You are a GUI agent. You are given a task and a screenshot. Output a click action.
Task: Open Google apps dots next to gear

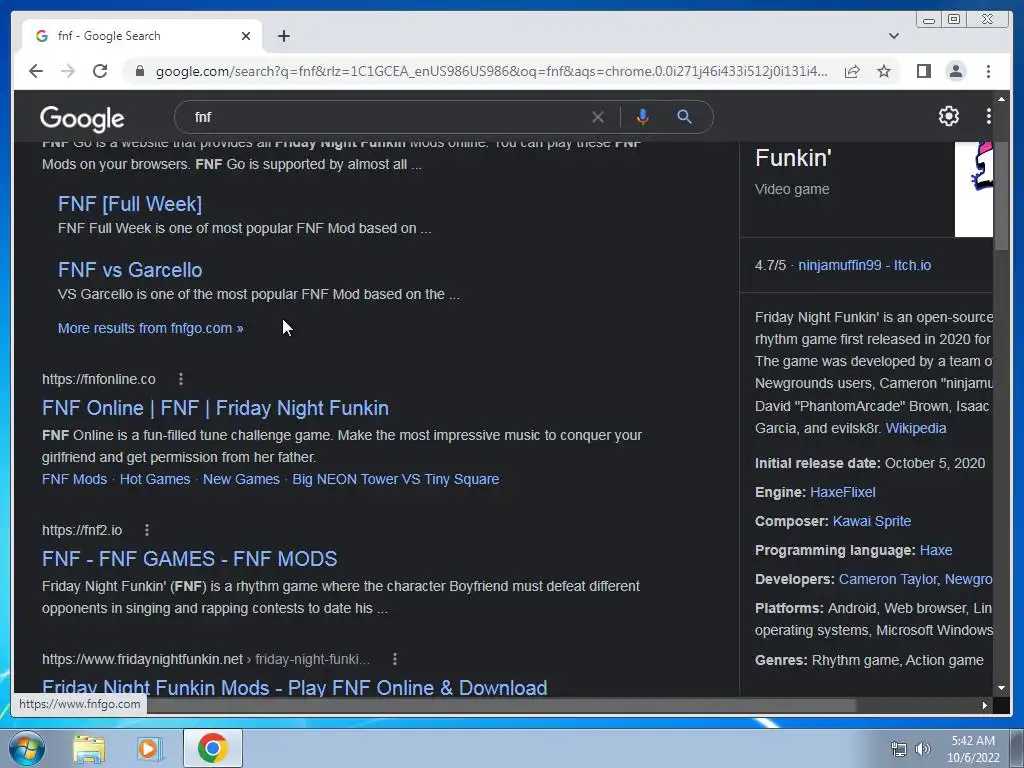[x=989, y=116]
